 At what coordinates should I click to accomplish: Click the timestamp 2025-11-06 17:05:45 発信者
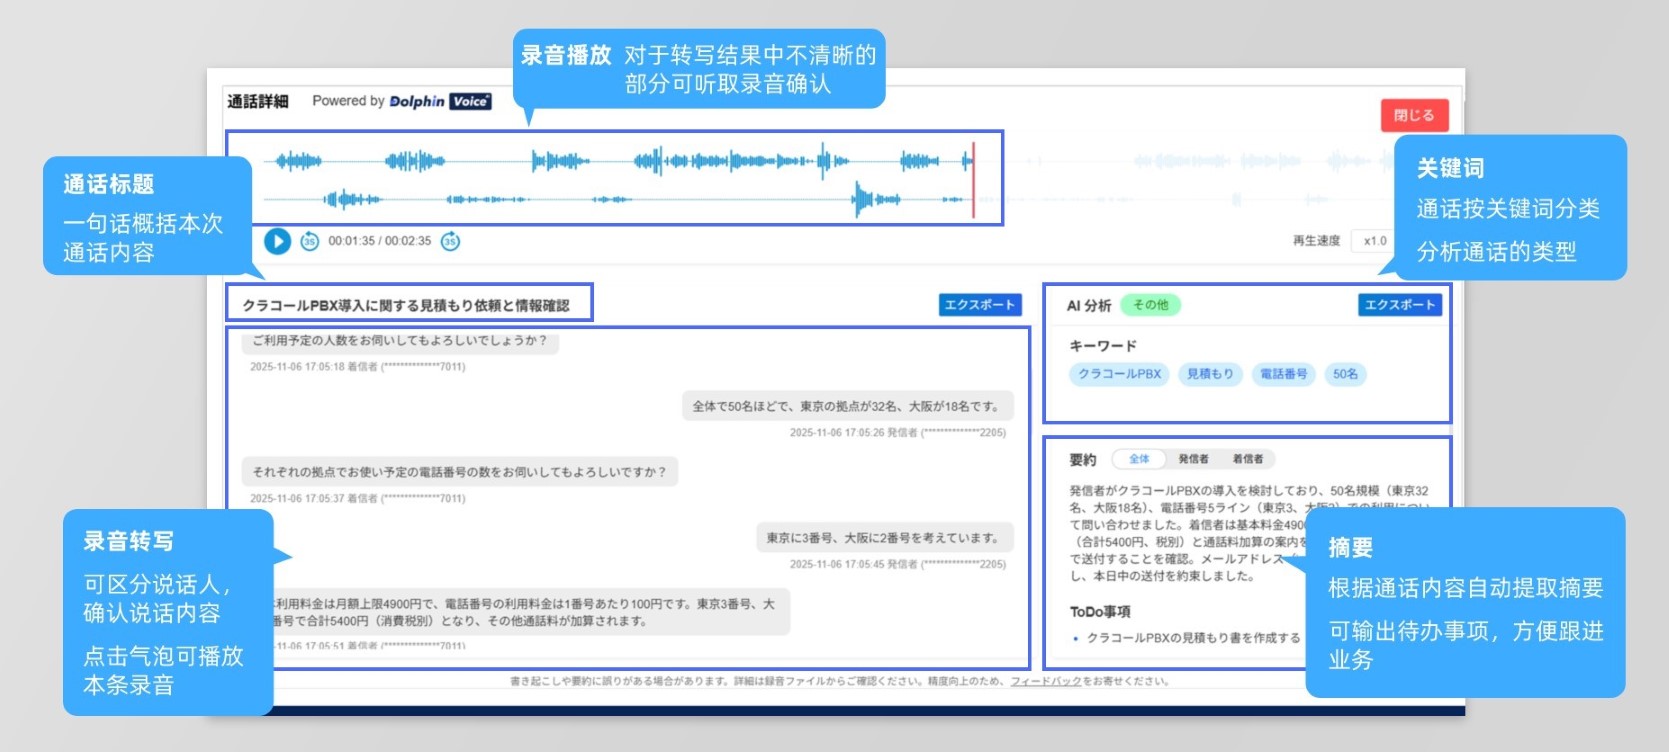[x=898, y=565]
